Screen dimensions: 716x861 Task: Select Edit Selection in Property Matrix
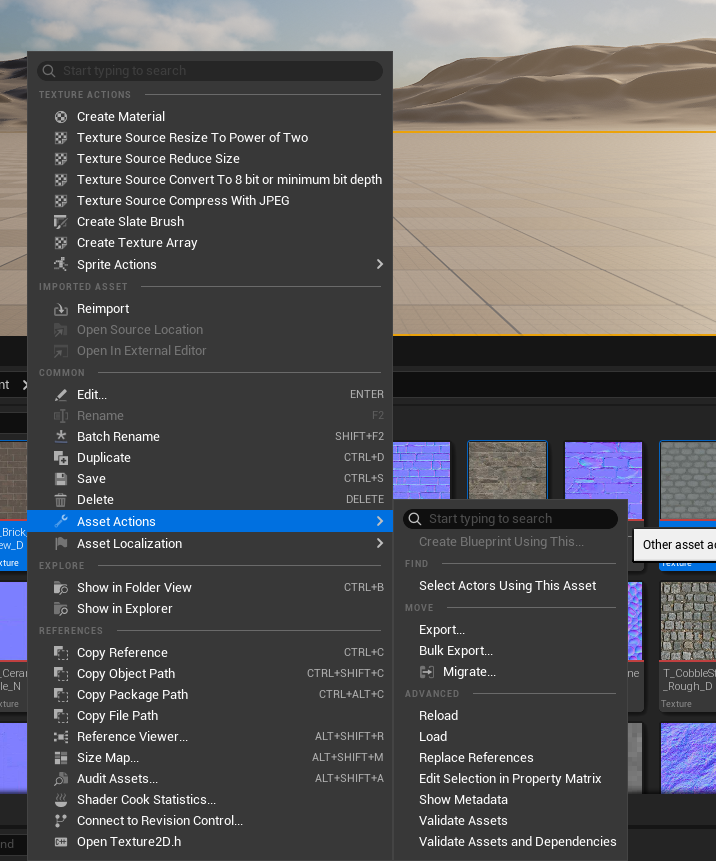[x=510, y=779]
